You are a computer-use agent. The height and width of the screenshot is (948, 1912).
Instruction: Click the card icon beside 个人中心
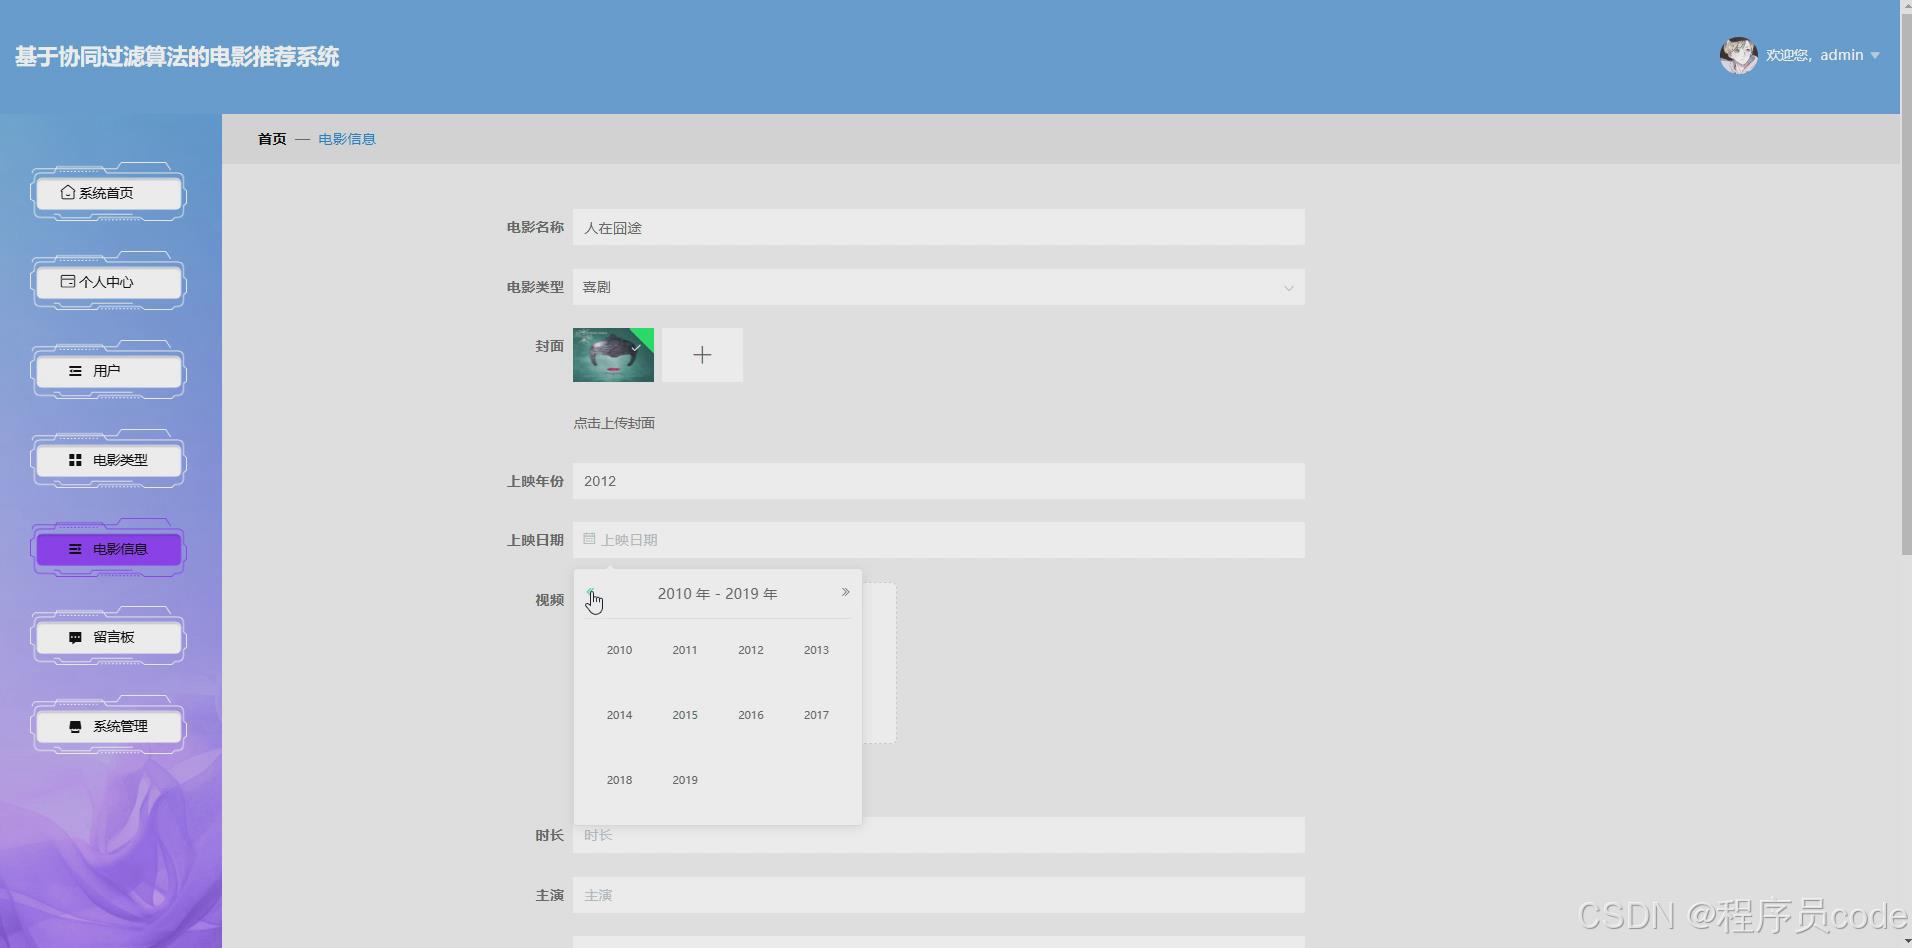(67, 281)
